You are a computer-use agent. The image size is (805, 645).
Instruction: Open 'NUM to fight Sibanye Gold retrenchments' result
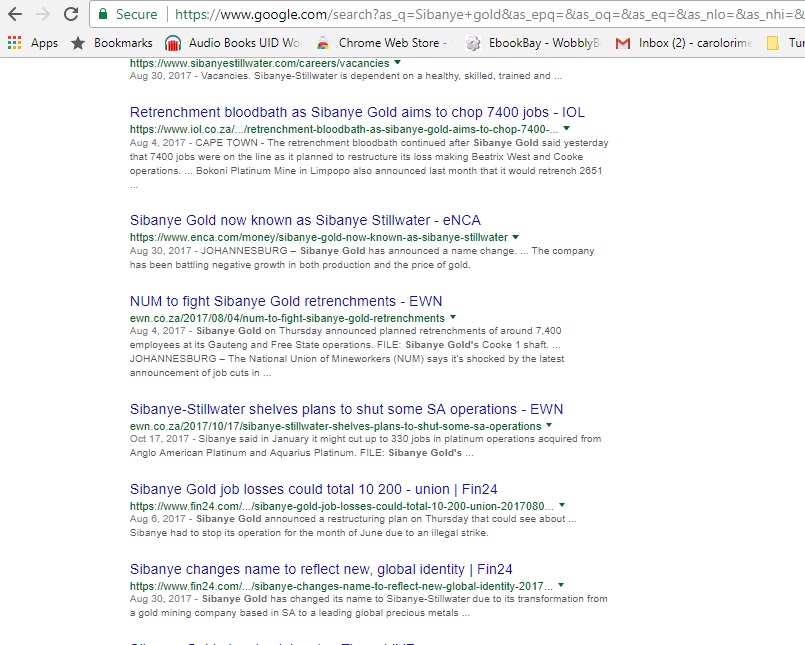coord(286,301)
